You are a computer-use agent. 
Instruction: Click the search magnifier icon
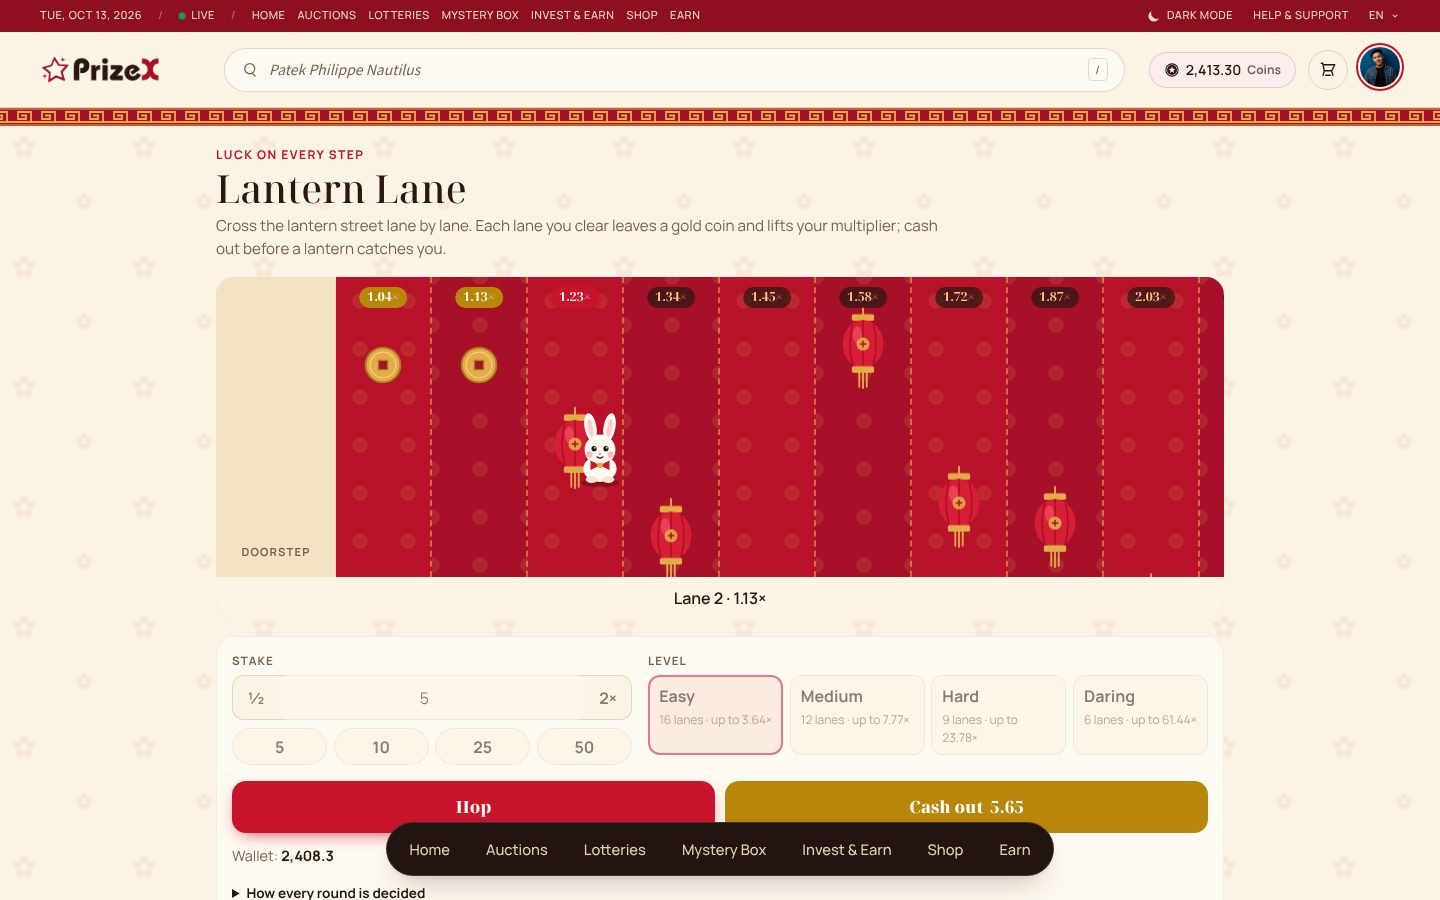(x=250, y=70)
